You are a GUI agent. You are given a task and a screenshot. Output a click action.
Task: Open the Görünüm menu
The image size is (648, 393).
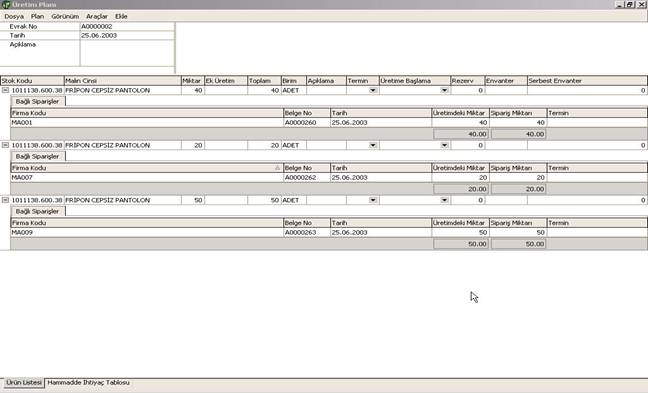point(65,17)
